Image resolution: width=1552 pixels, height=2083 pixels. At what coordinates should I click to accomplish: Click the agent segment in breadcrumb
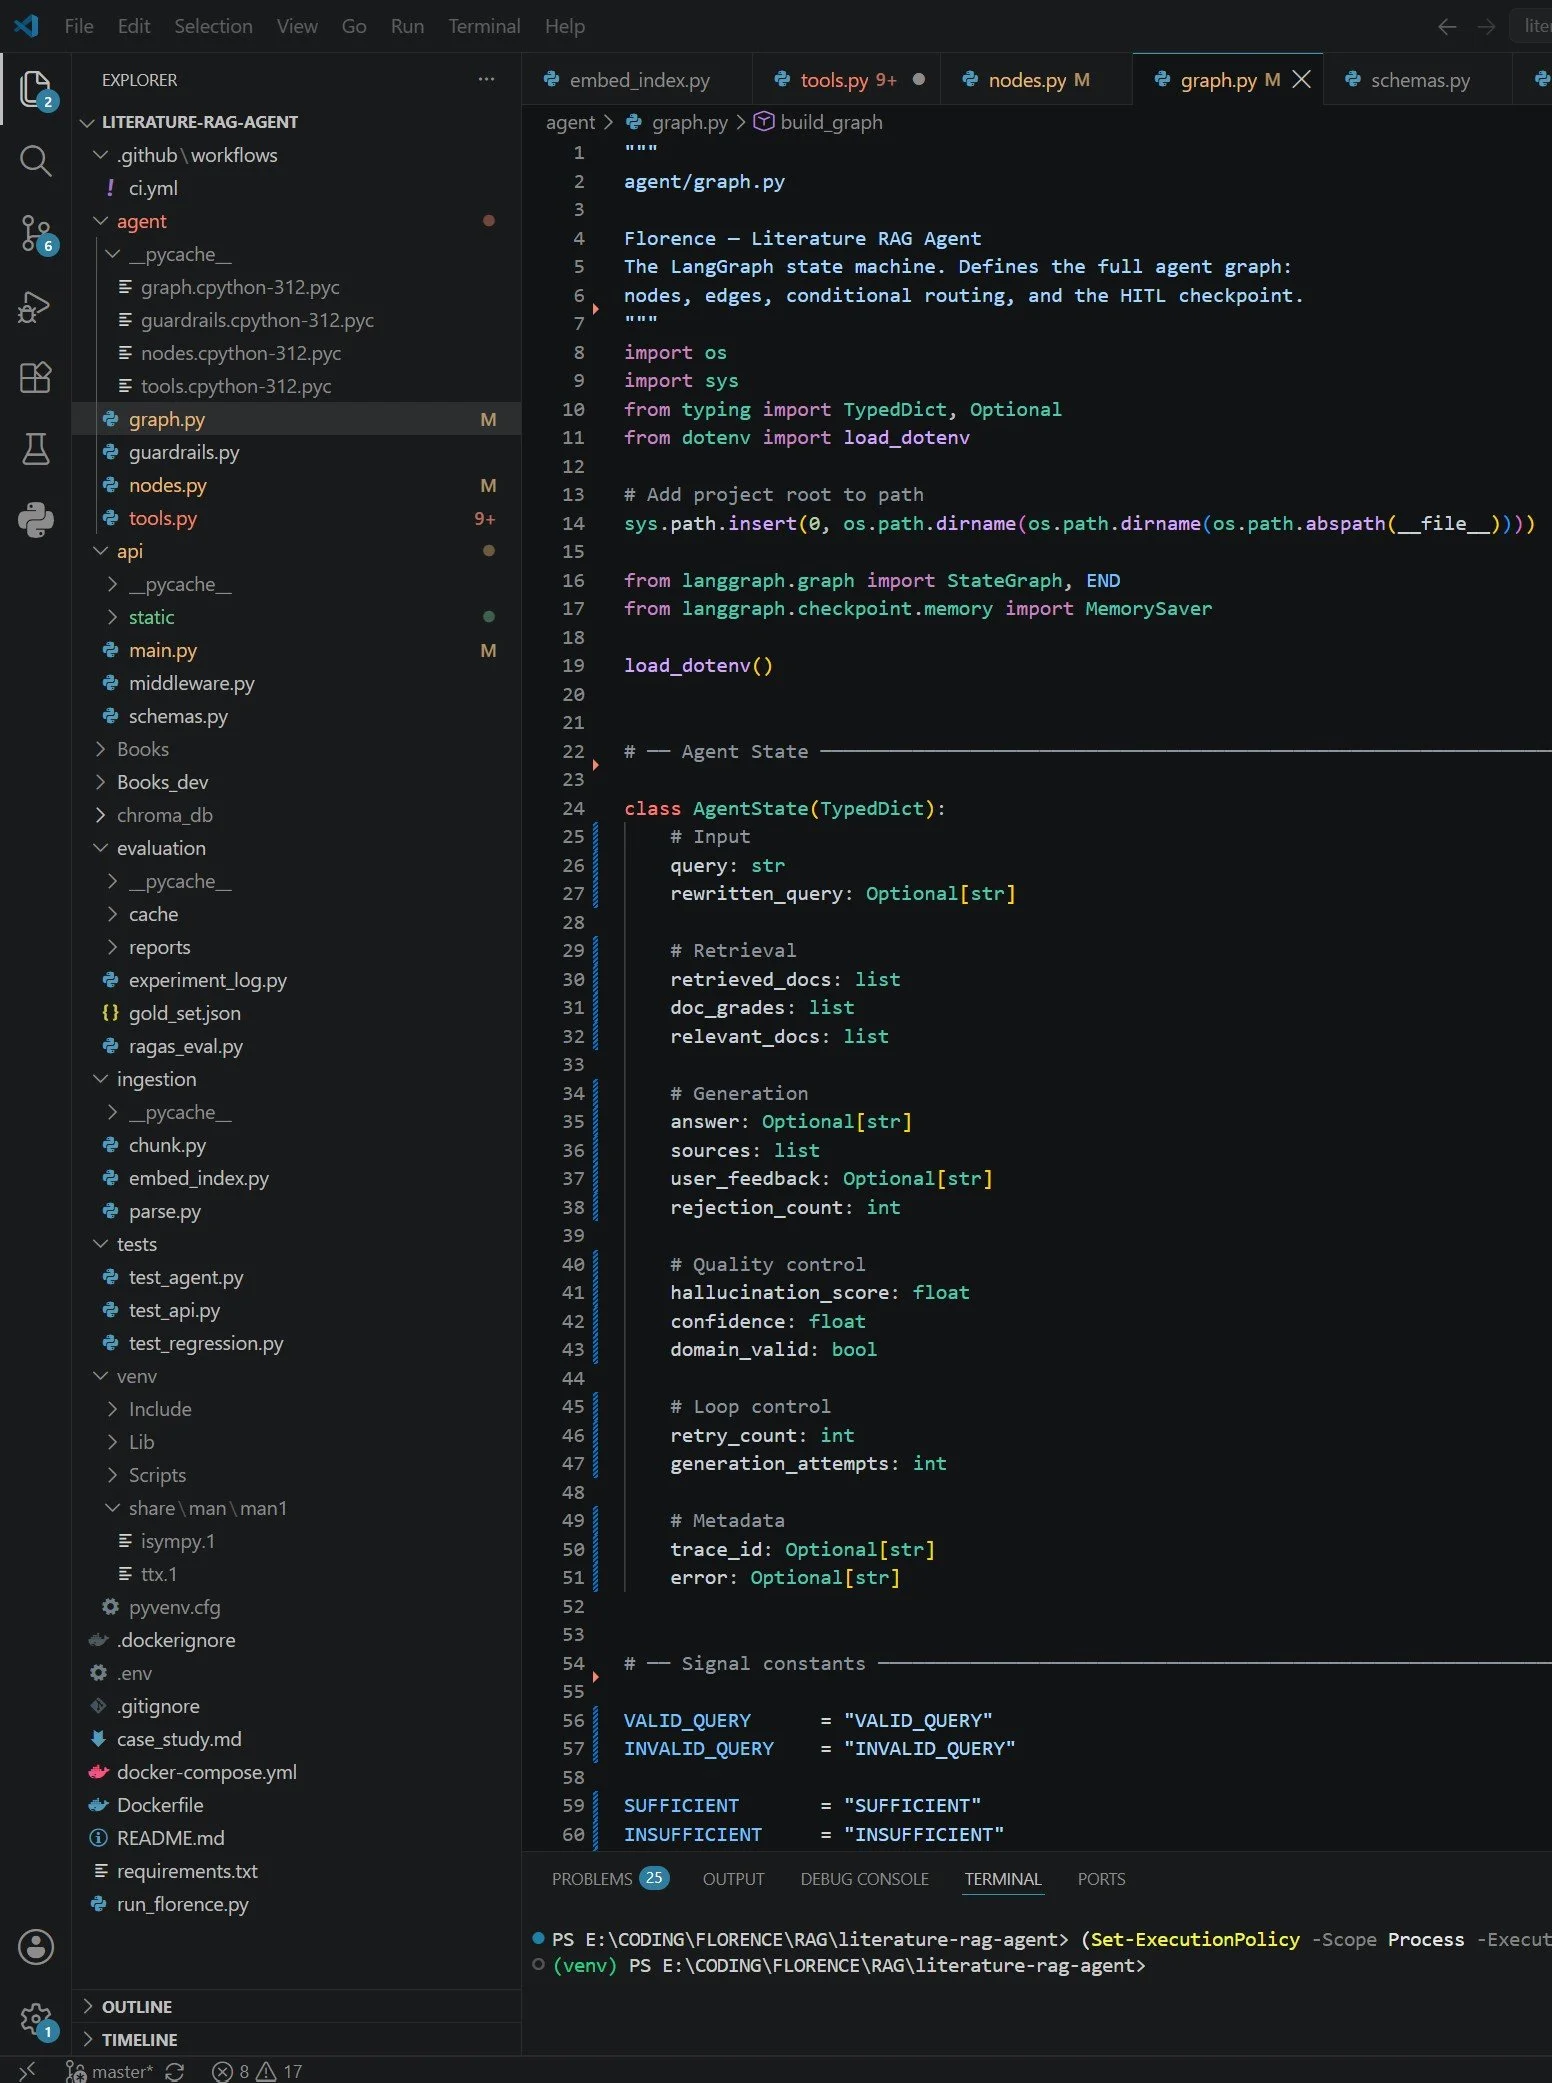coord(570,122)
